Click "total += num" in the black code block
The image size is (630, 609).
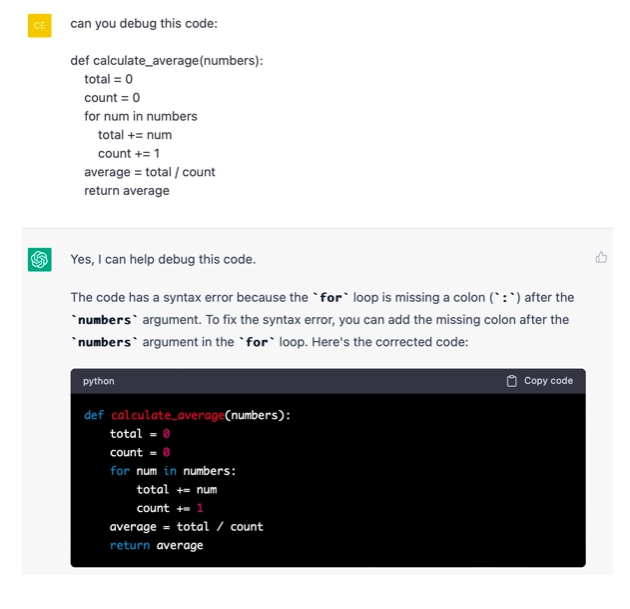point(176,490)
